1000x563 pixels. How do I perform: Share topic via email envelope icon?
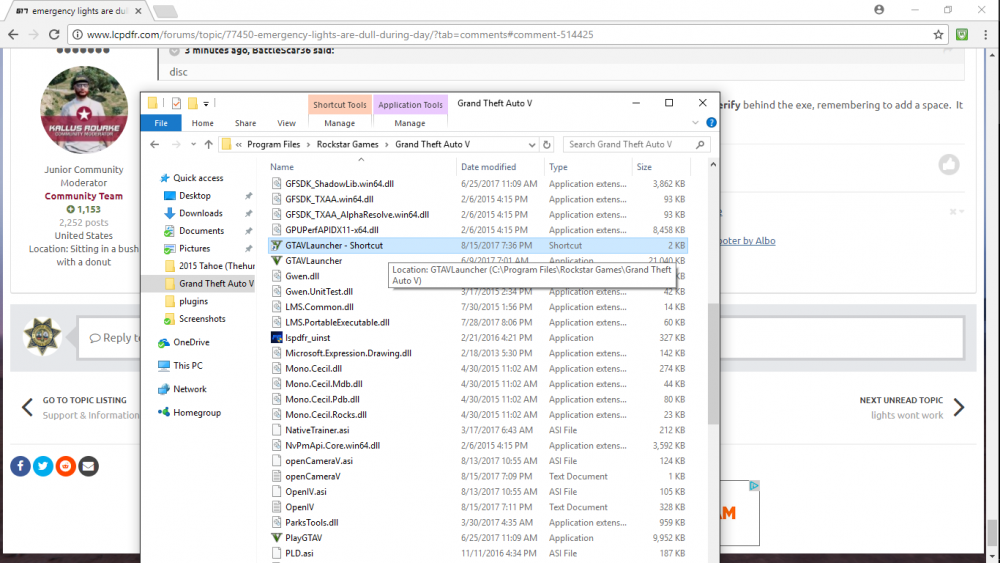pyautogui.click(x=89, y=465)
